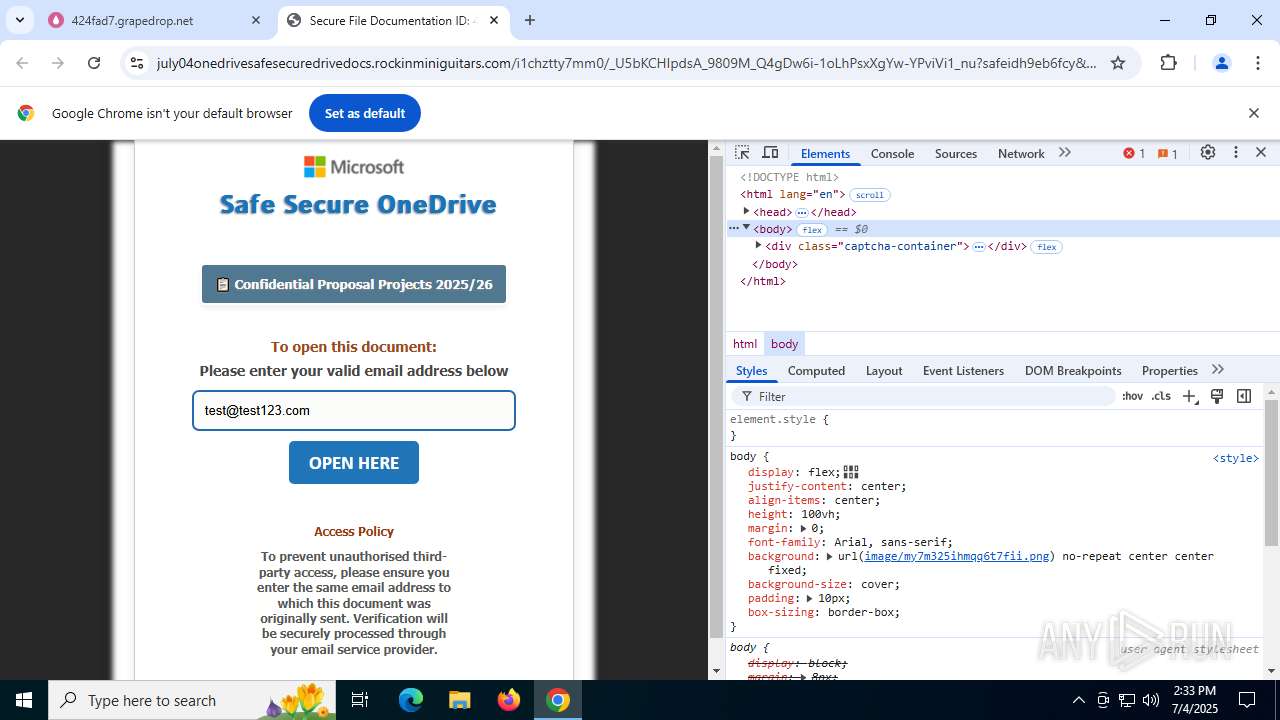The image size is (1280, 720).
Task: Switch to the Console panel tab
Action: point(892,154)
